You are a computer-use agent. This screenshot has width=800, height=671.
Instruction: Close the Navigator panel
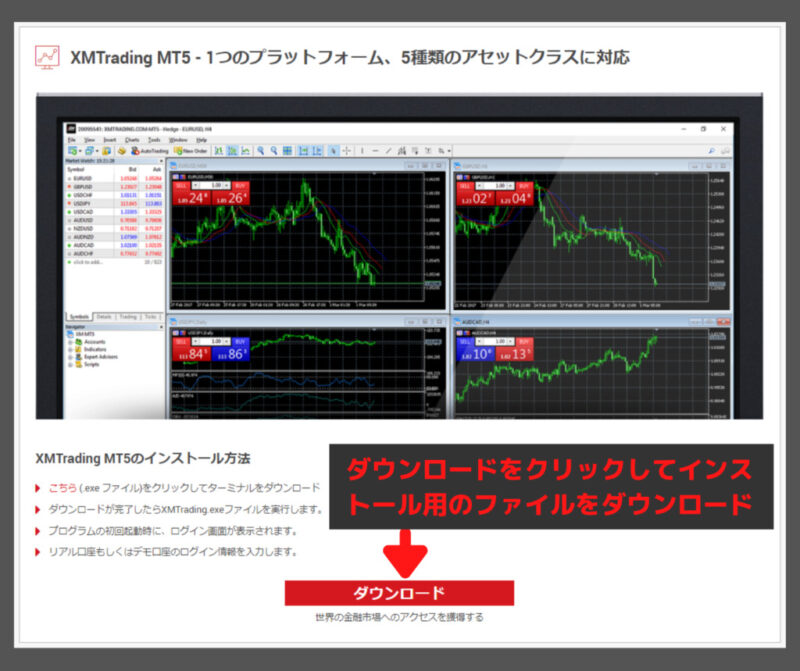coord(161,327)
